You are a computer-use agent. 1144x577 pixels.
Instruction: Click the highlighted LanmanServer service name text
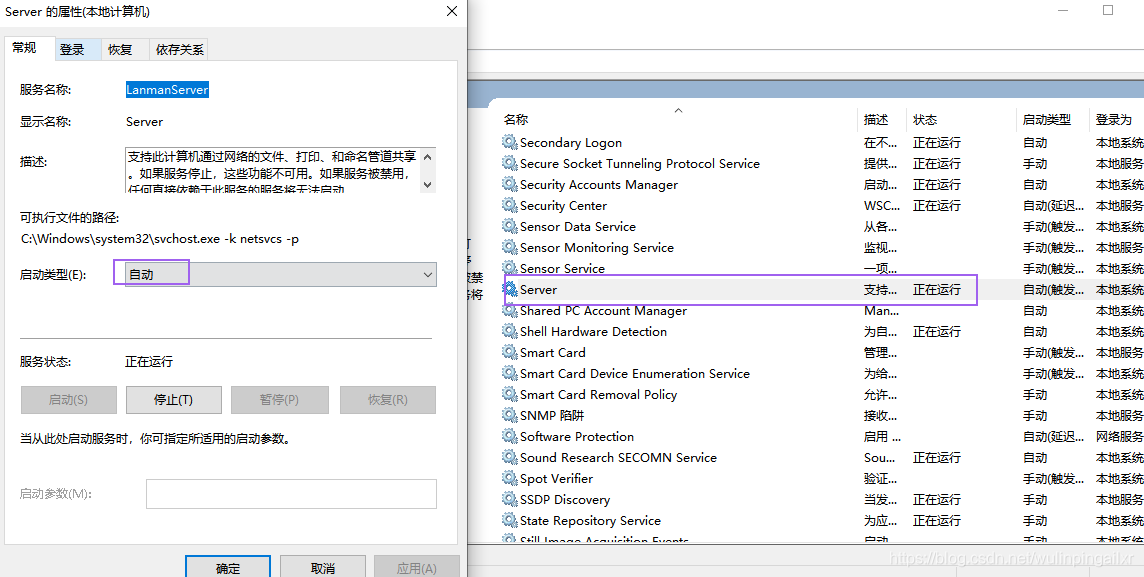(168, 89)
